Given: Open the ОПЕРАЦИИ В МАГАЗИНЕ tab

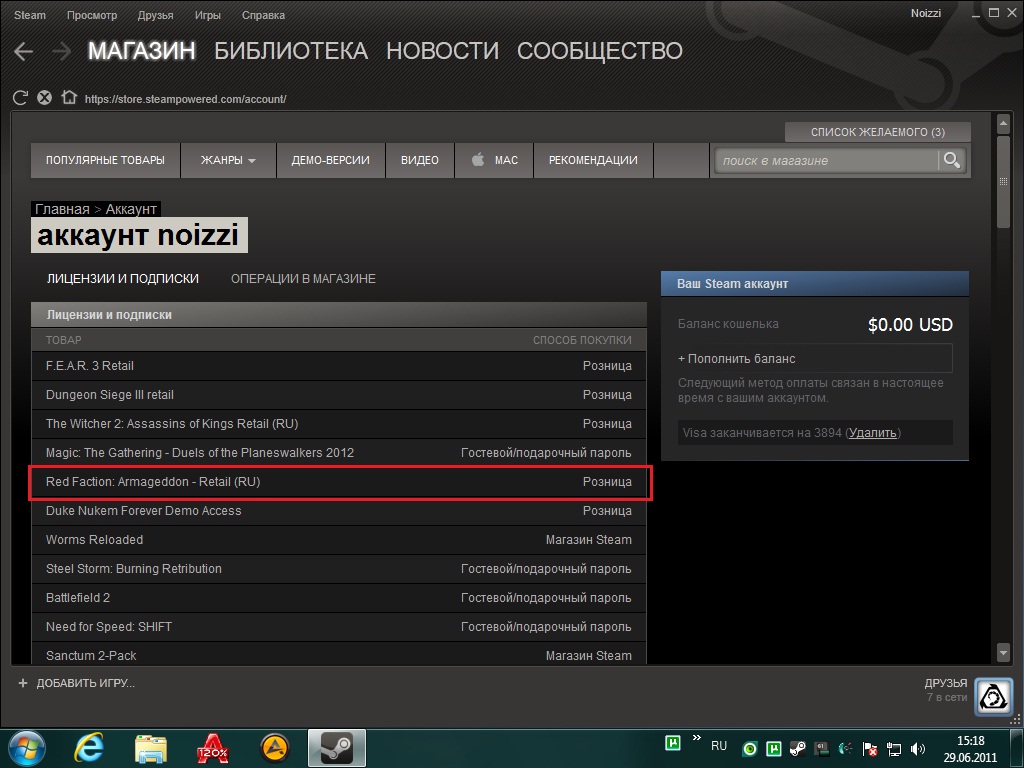Looking at the screenshot, I should pos(303,279).
